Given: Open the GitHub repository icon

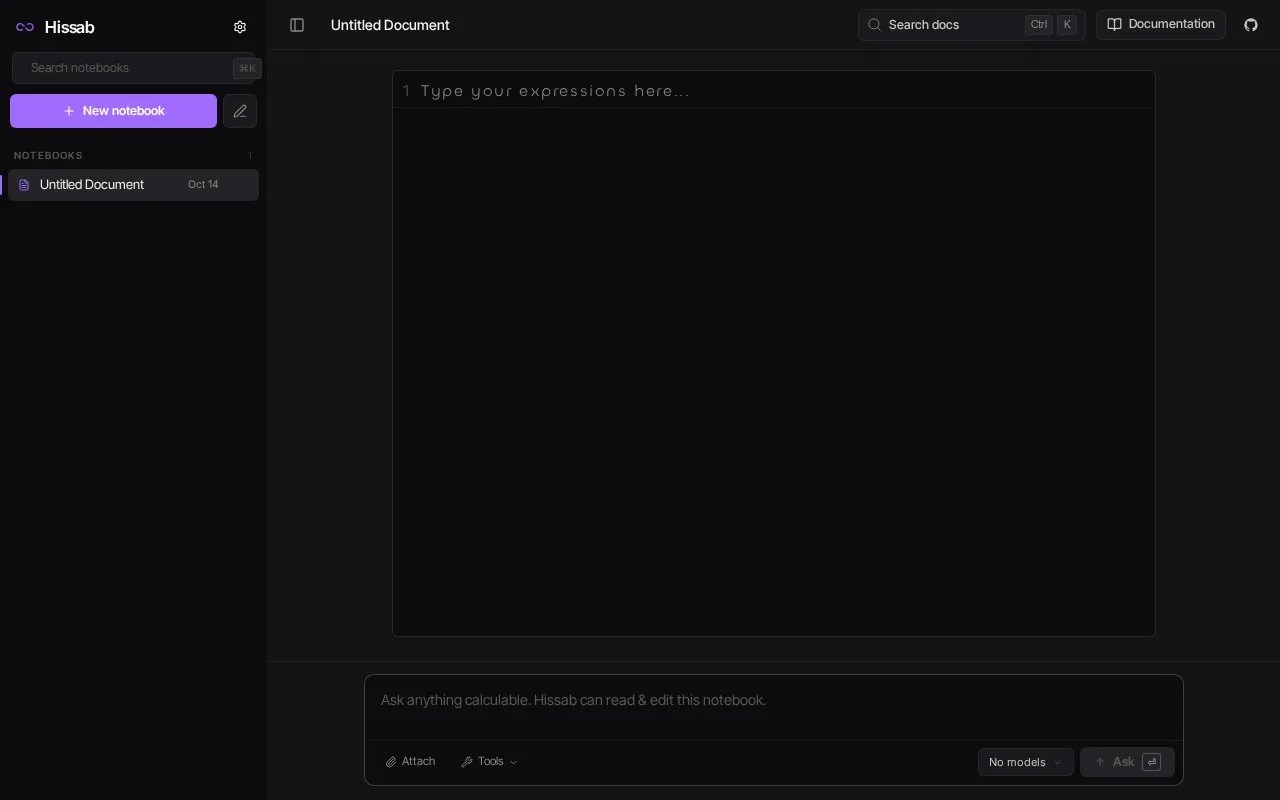Looking at the screenshot, I should coord(1251,25).
